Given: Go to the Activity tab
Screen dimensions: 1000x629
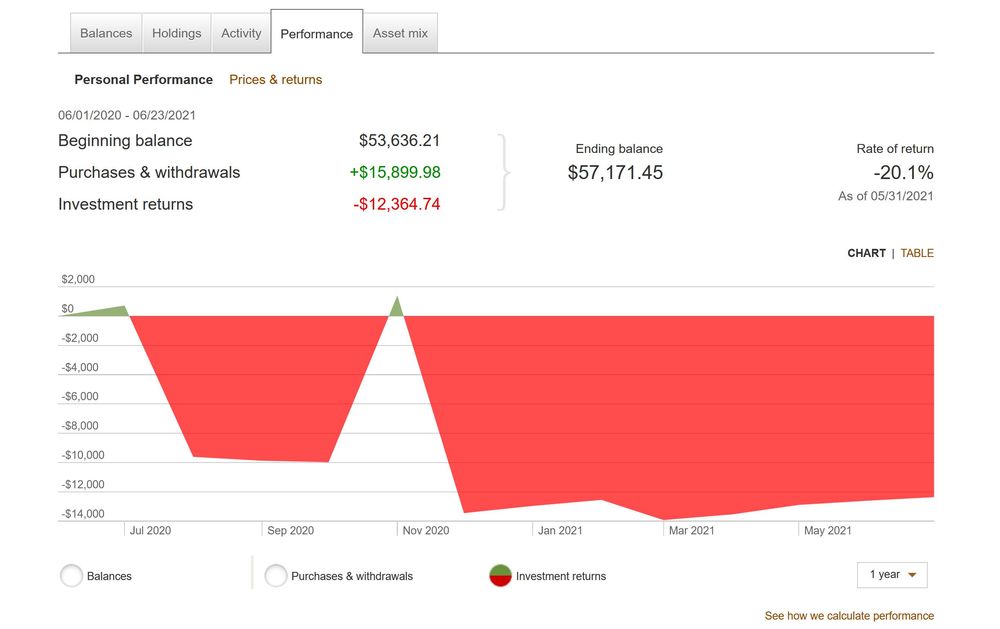Looking at the screenshot, I should (x=241, y=33).
